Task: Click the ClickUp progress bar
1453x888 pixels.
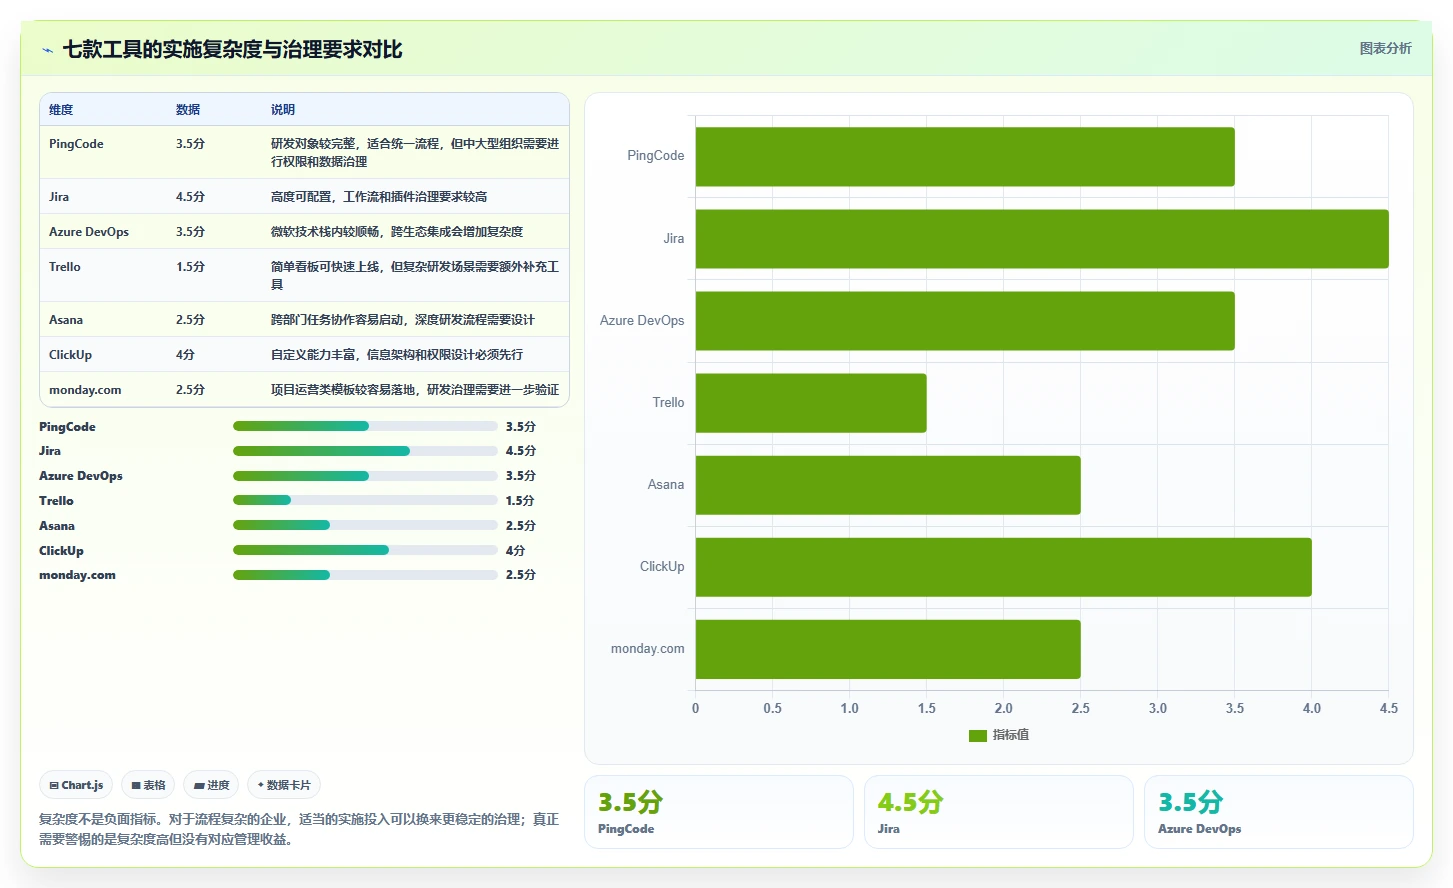Action: tap(365, 550)
